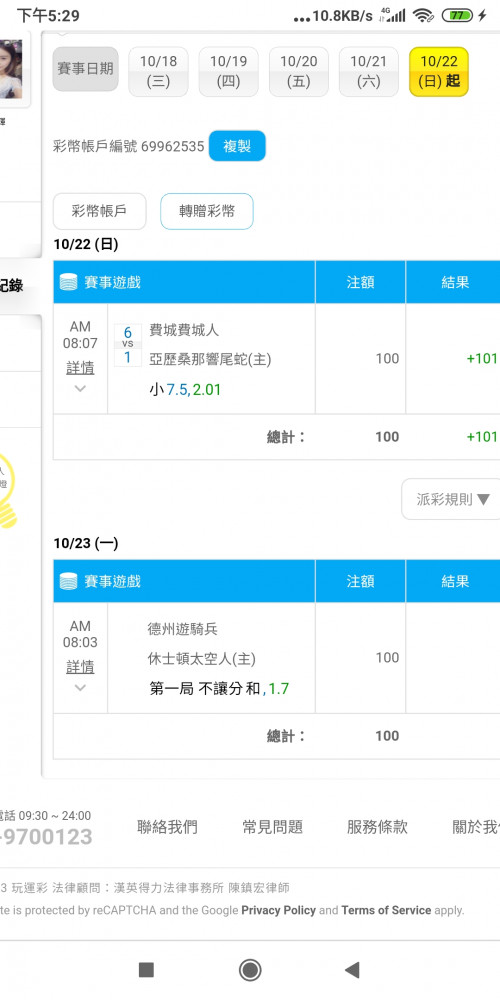Open the 常見問題 footer link

coord(272,827)
